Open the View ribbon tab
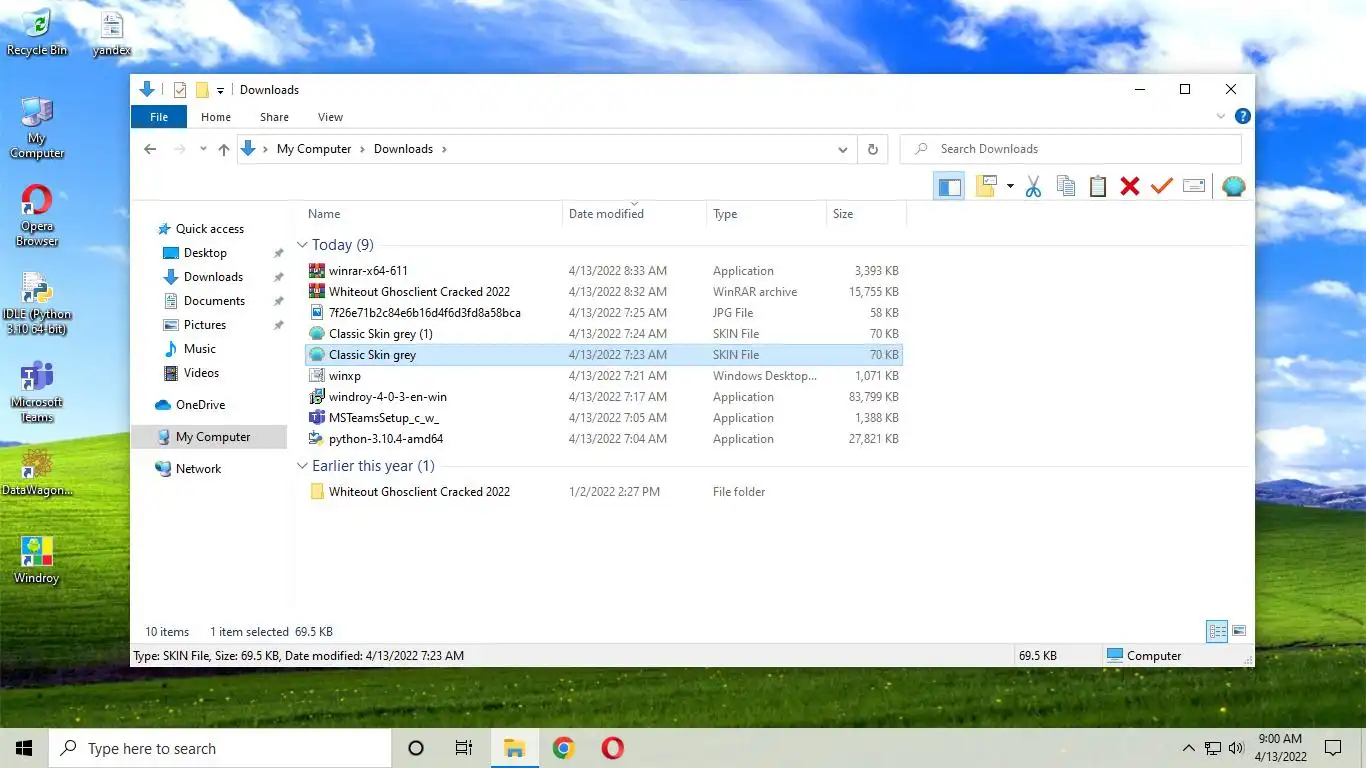 [x=330, y=117]
